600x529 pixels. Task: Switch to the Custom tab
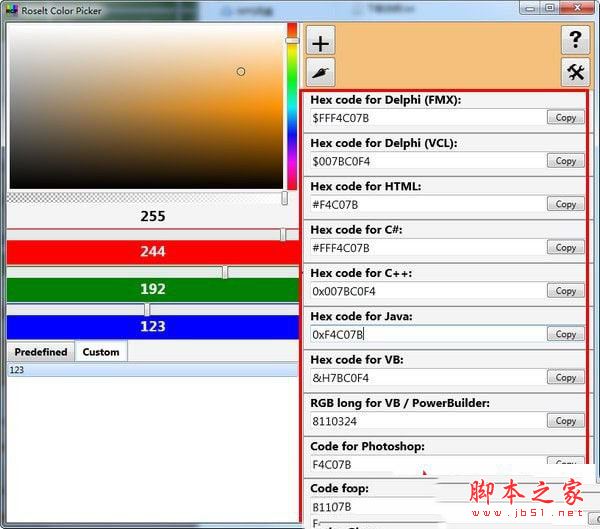coord(101,352)
